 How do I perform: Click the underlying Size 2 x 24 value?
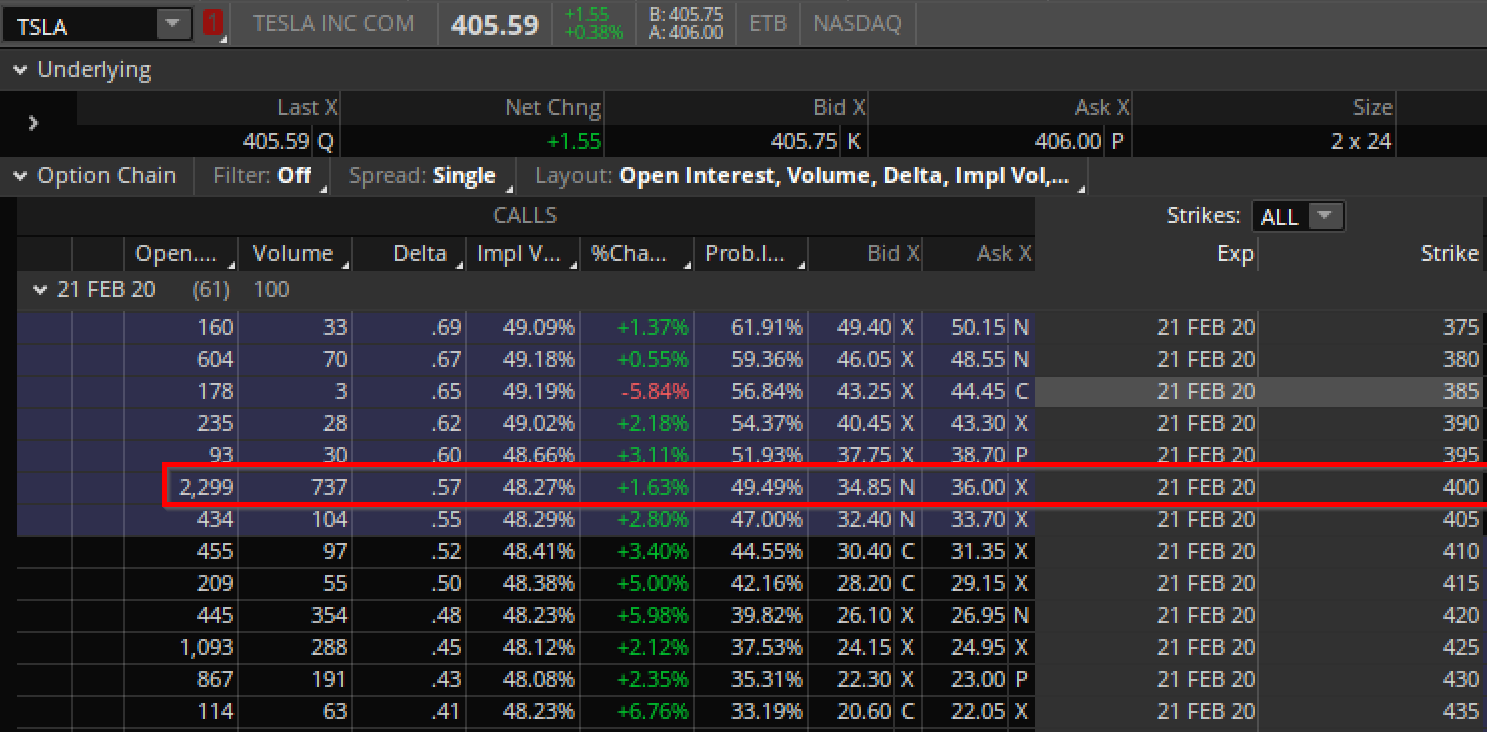[1361, 142]
